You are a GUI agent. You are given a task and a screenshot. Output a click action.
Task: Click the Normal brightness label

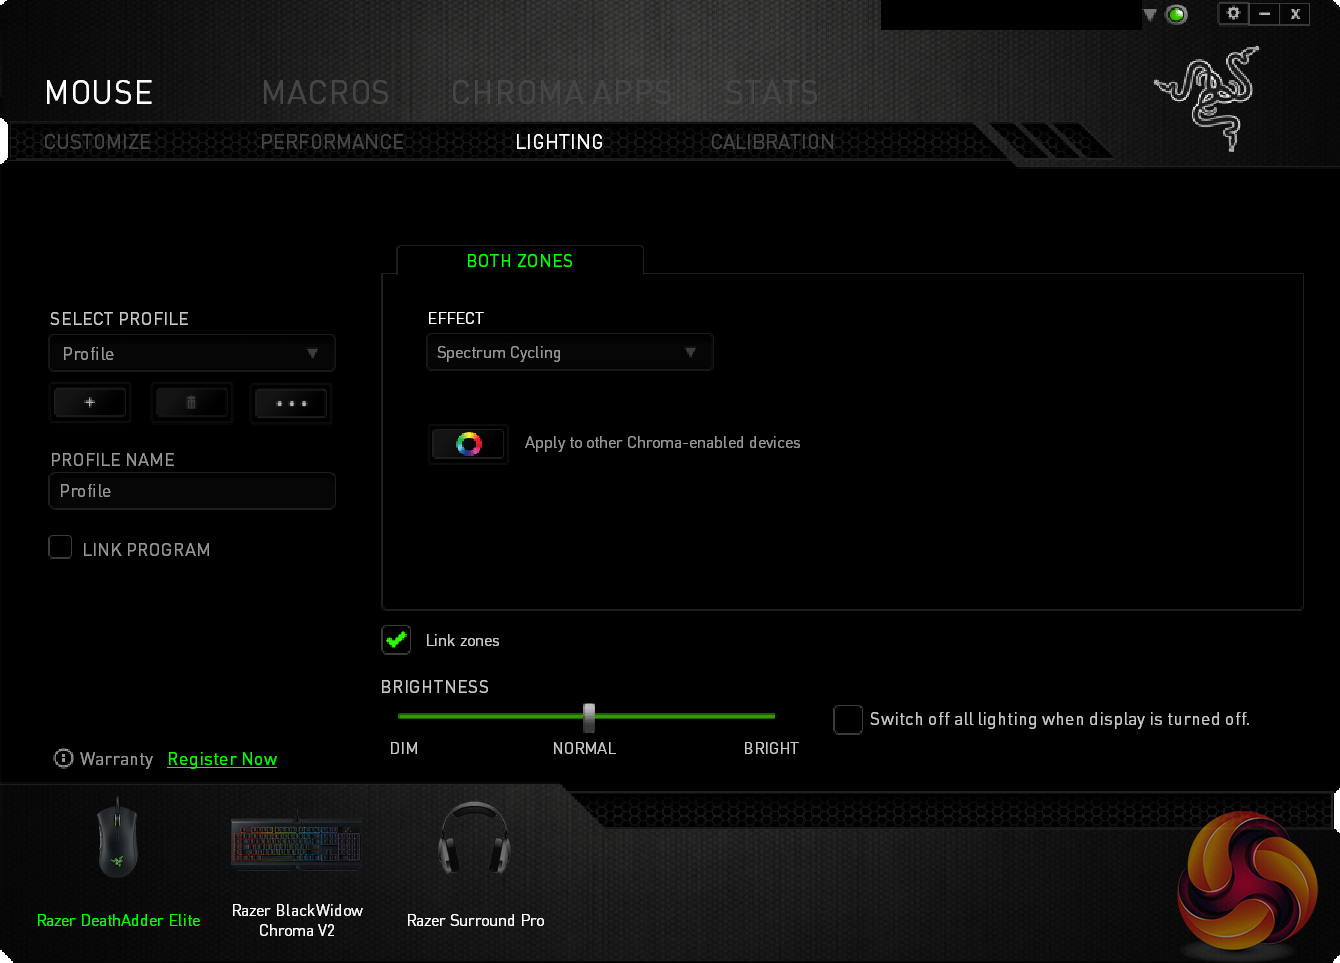[584, 748]
